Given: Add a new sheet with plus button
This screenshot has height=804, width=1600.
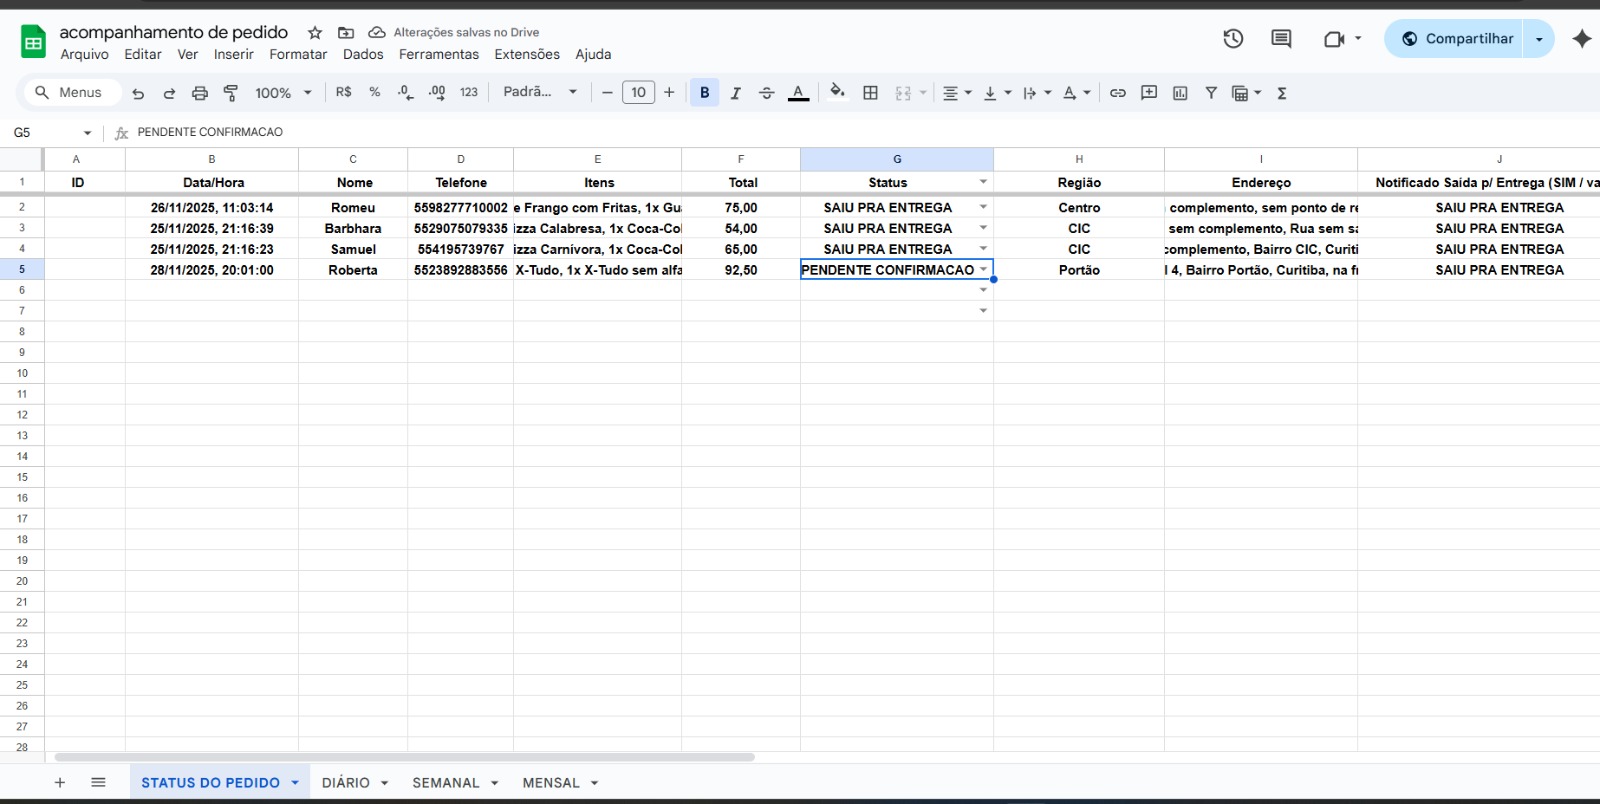Looking at the screenshot, I should pos(60,783).
